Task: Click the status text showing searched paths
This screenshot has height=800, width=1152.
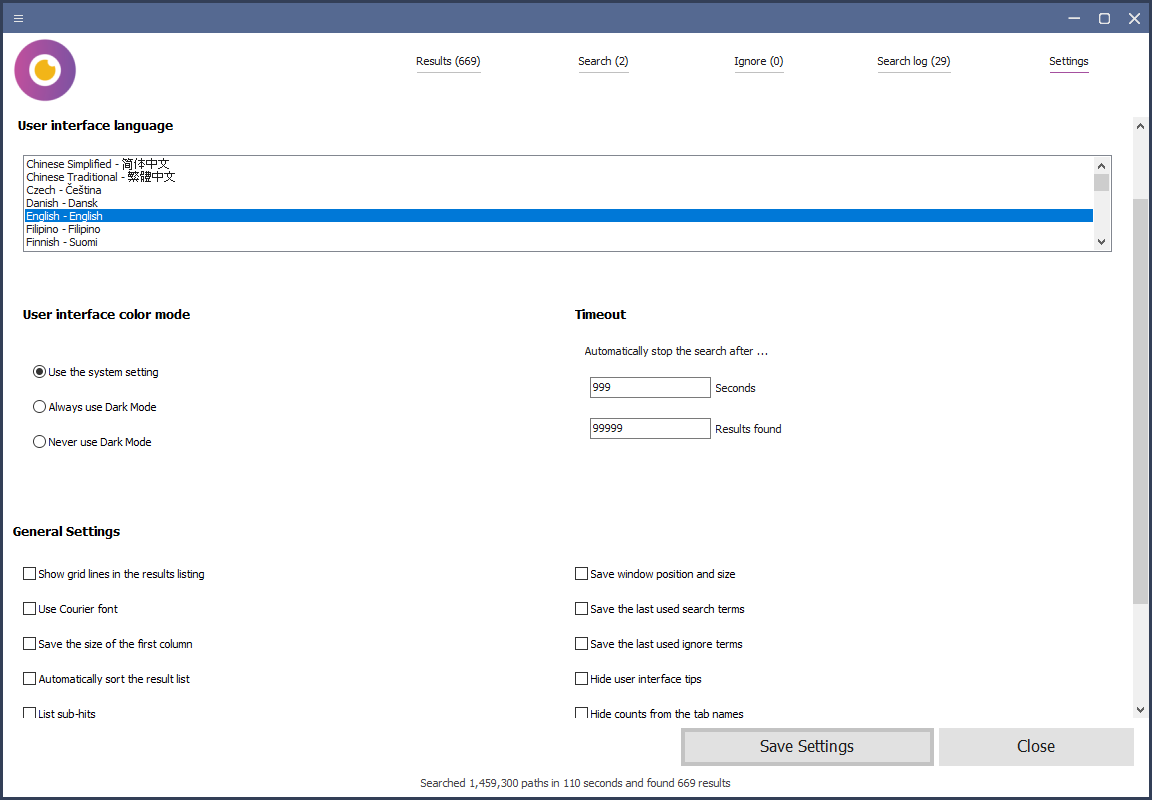Action: point(575,783)
